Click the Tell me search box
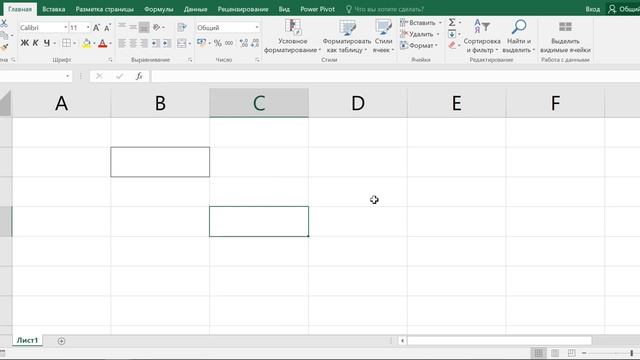Image resolution: width=640 pixels, height=360 pixels. click(384, 9)
